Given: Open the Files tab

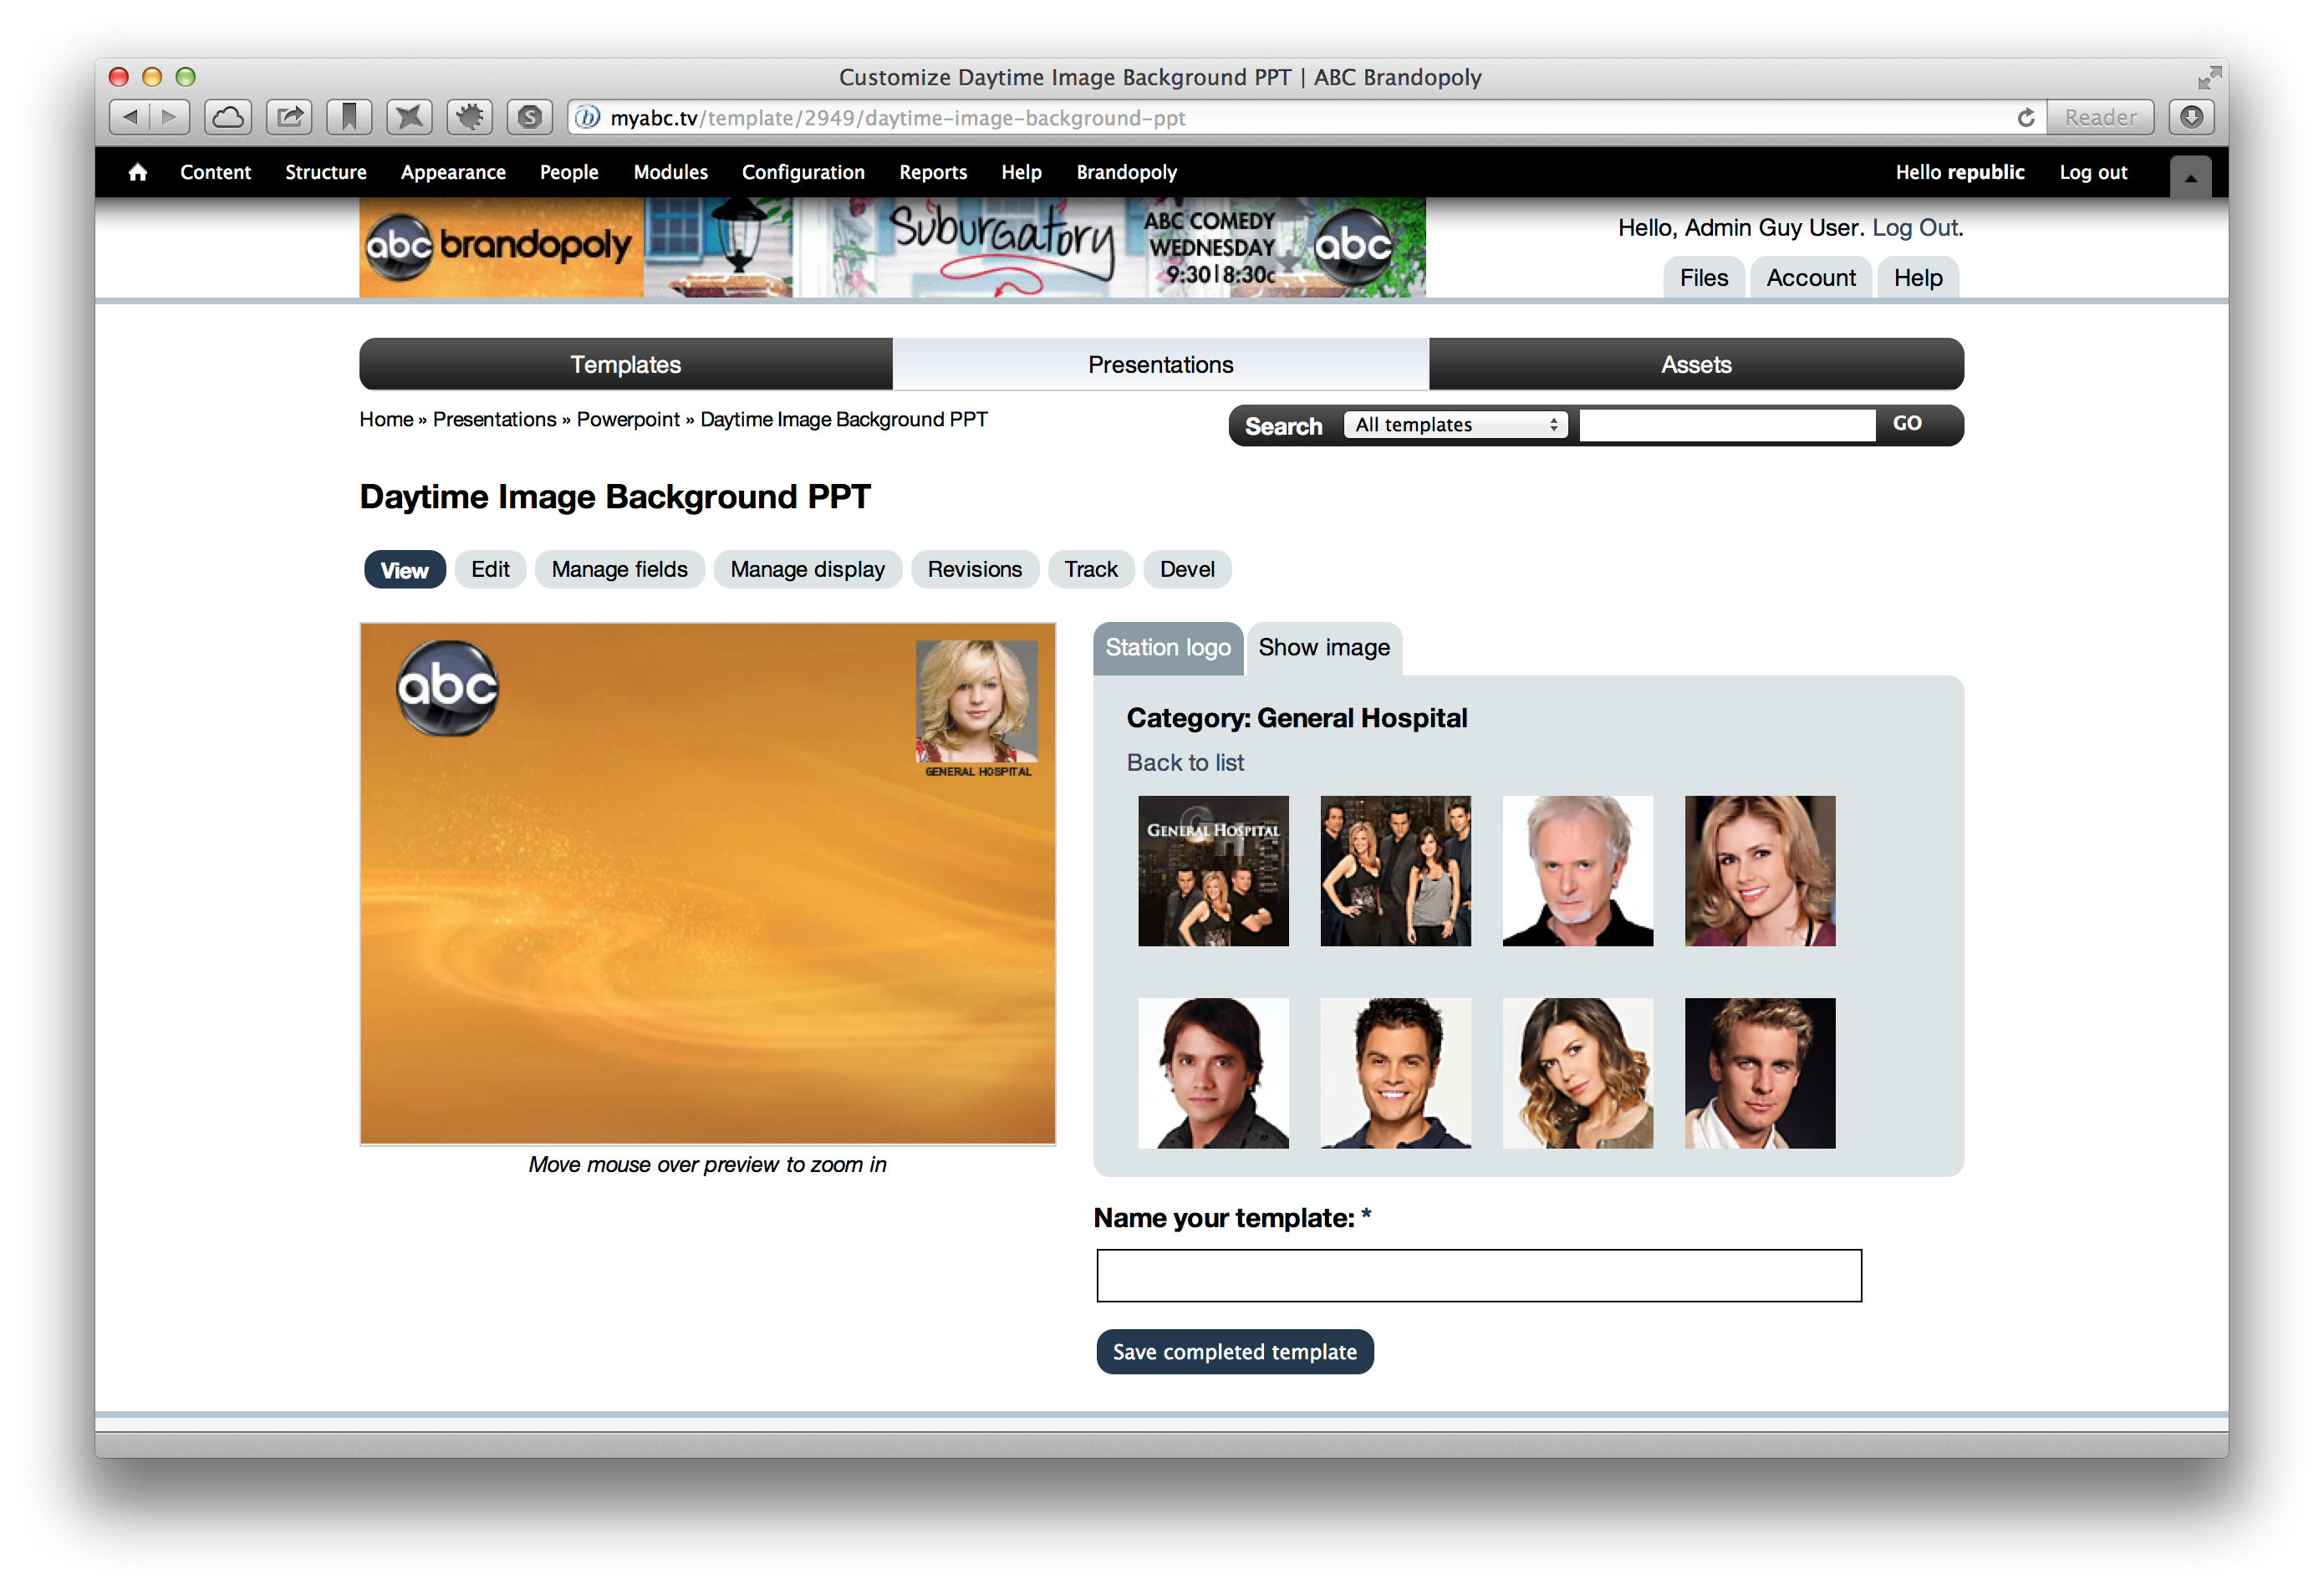Looking at the screenshot, I should pyautogui.click(x=1703, y=278).
